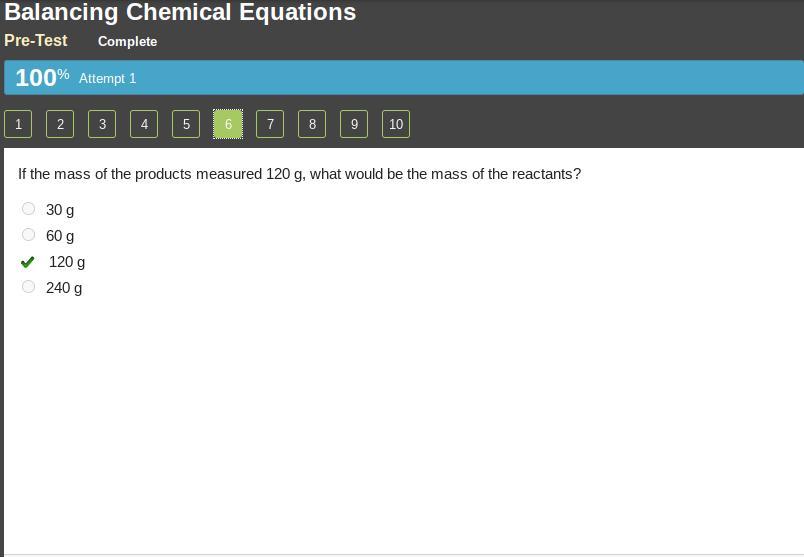Select the 30 g radio option
This screenshot has height=557, width=804.
28,209
